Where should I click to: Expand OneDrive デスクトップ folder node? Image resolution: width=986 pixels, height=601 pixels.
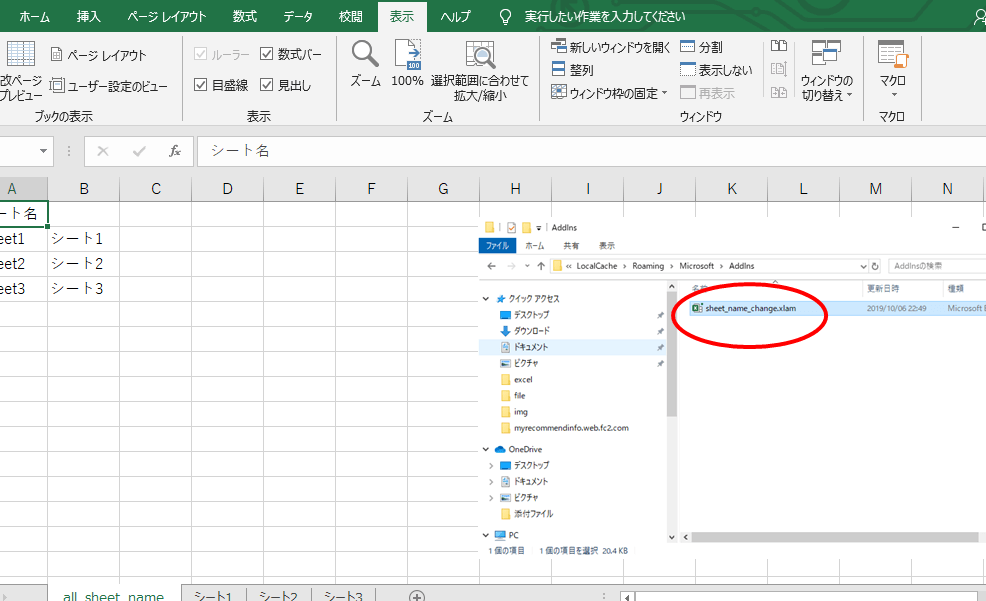click(491, 466)
